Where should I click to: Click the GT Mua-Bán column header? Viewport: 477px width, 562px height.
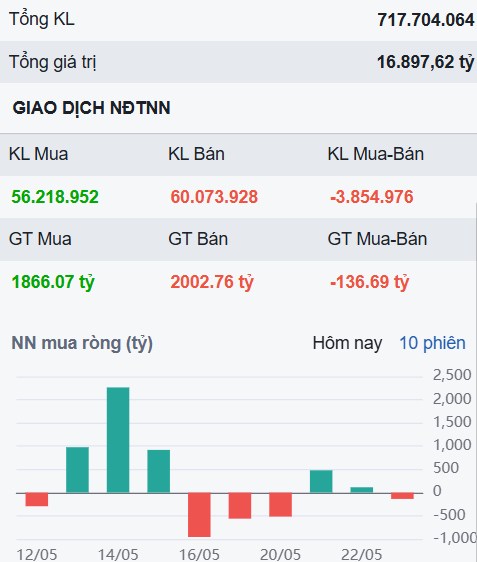tap(377, 239)
